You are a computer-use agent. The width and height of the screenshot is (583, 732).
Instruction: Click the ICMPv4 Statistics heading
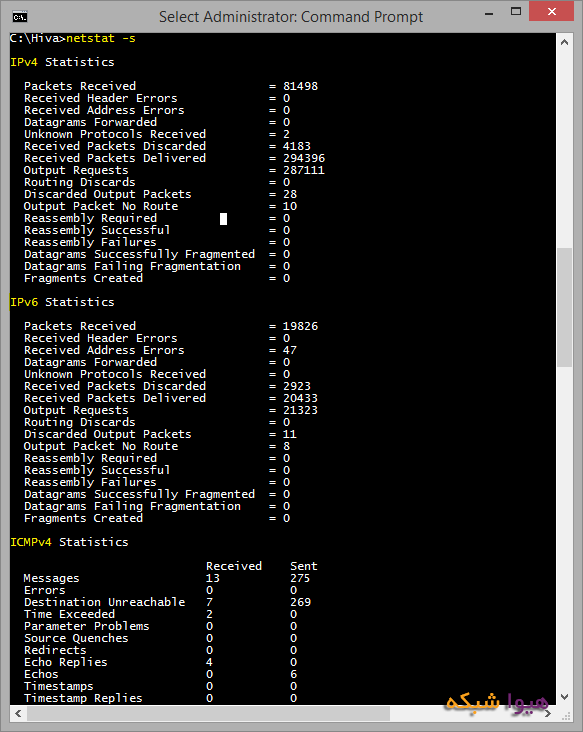pyautogui.click(x=69, y=542)
